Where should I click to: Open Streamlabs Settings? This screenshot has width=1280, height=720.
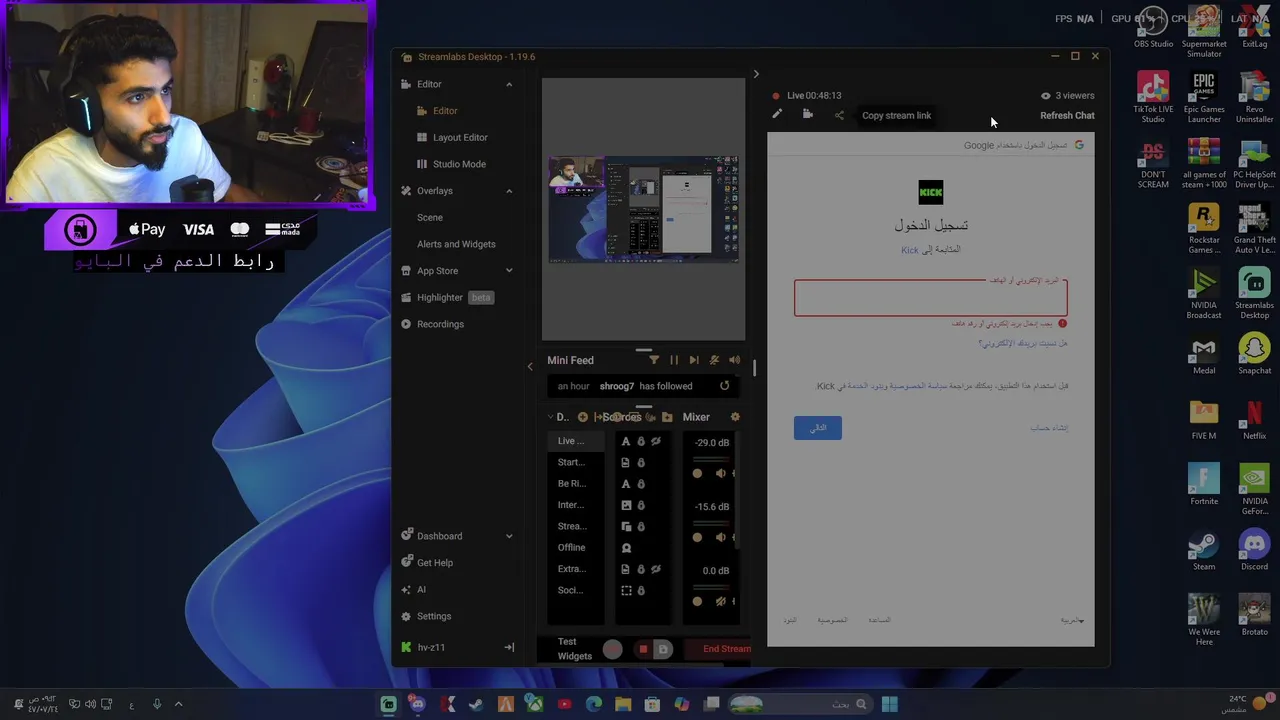[x=434, y=616]
